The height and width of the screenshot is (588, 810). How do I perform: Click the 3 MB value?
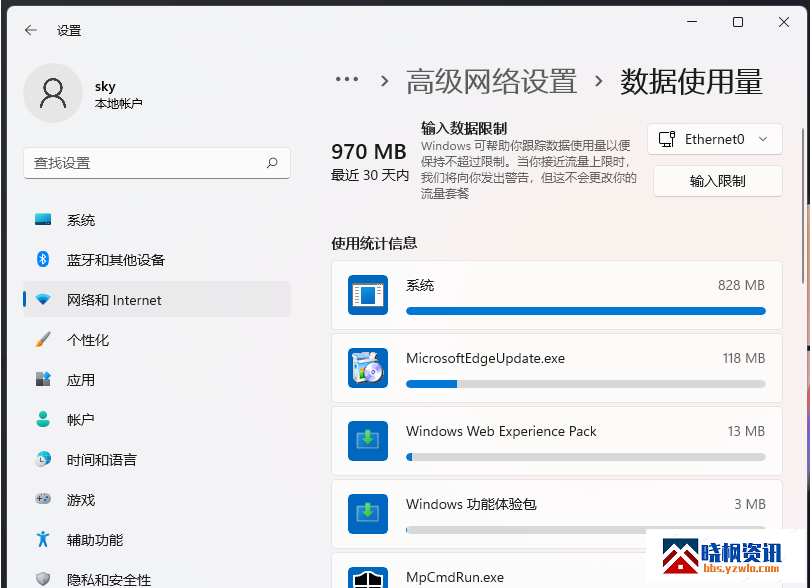[x=750, y=504]
